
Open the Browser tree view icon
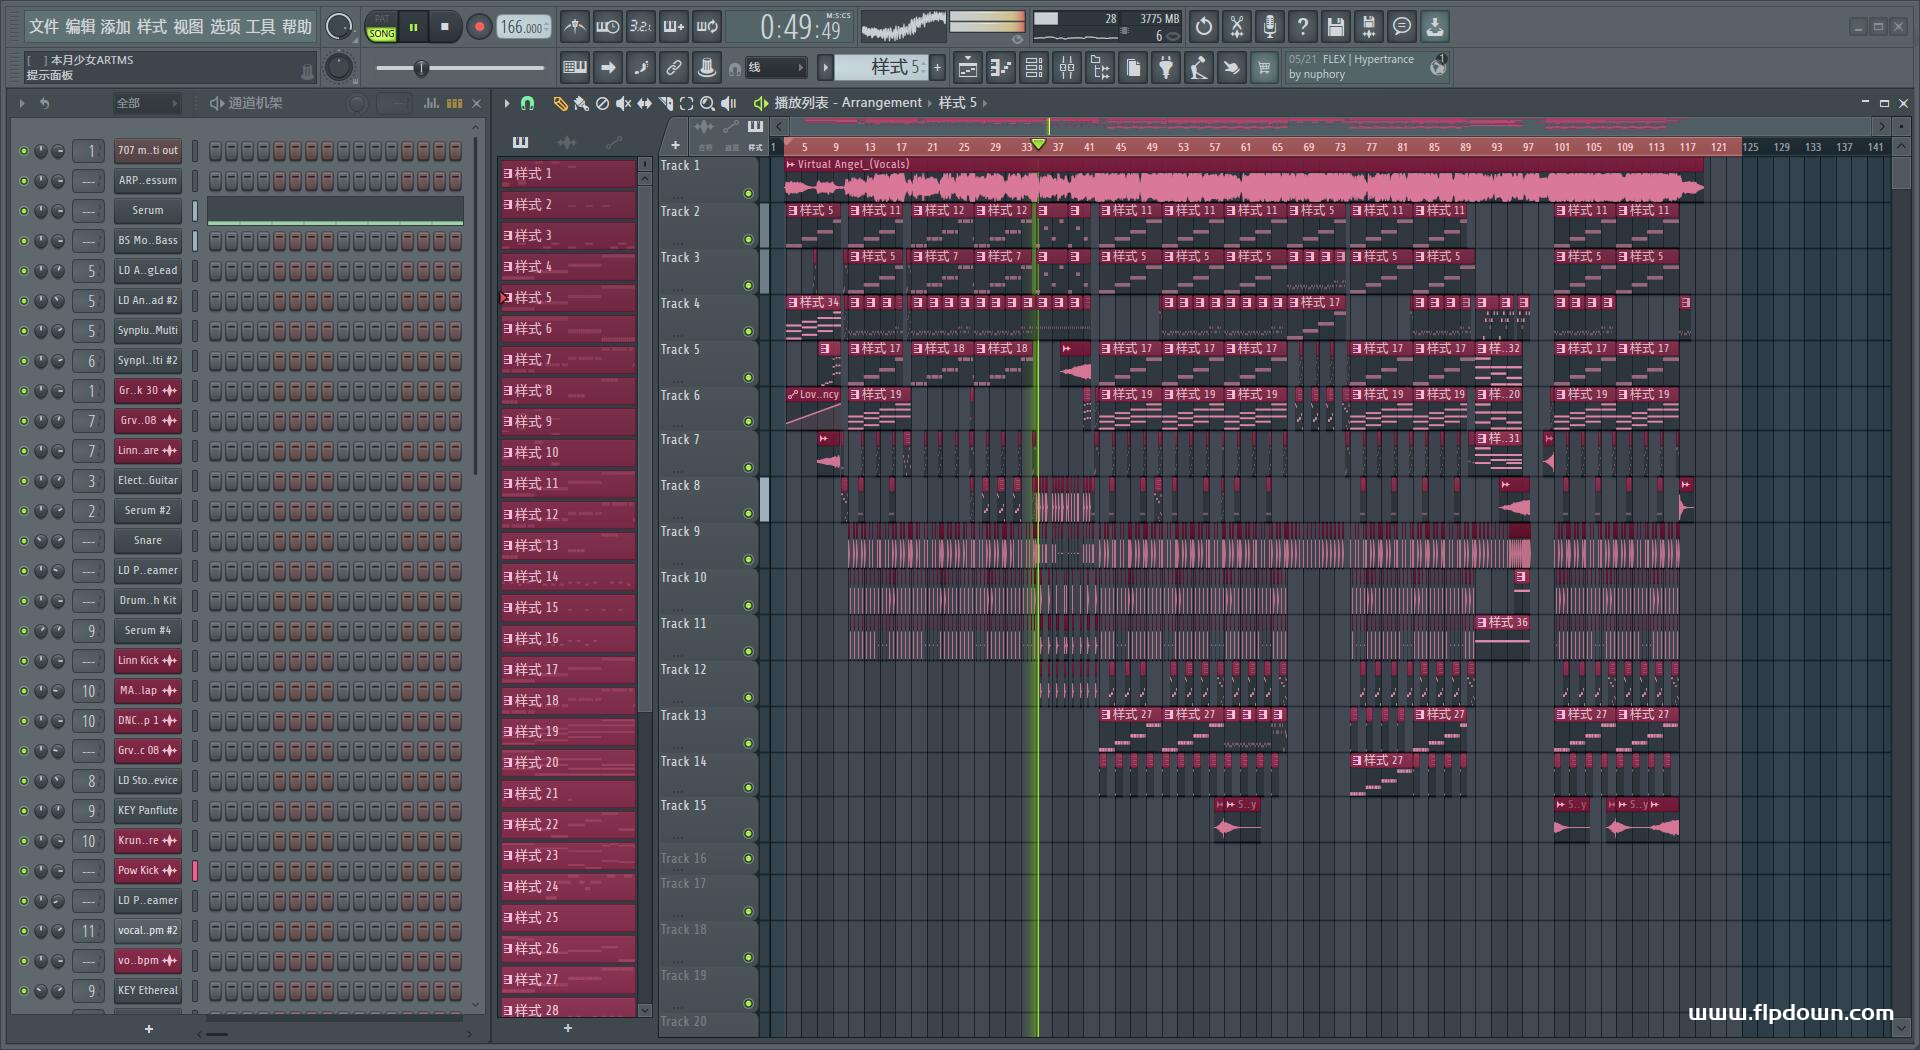1100,68
